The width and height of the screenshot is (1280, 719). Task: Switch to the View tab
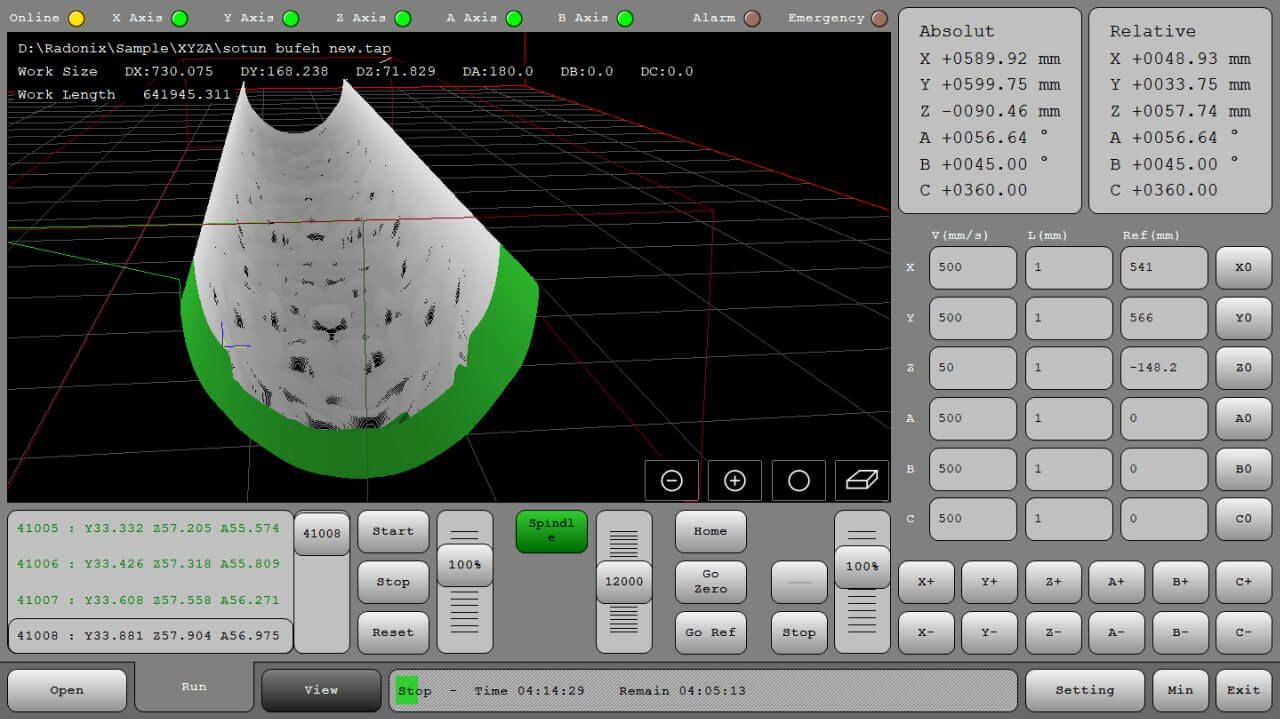click(321, 689)
